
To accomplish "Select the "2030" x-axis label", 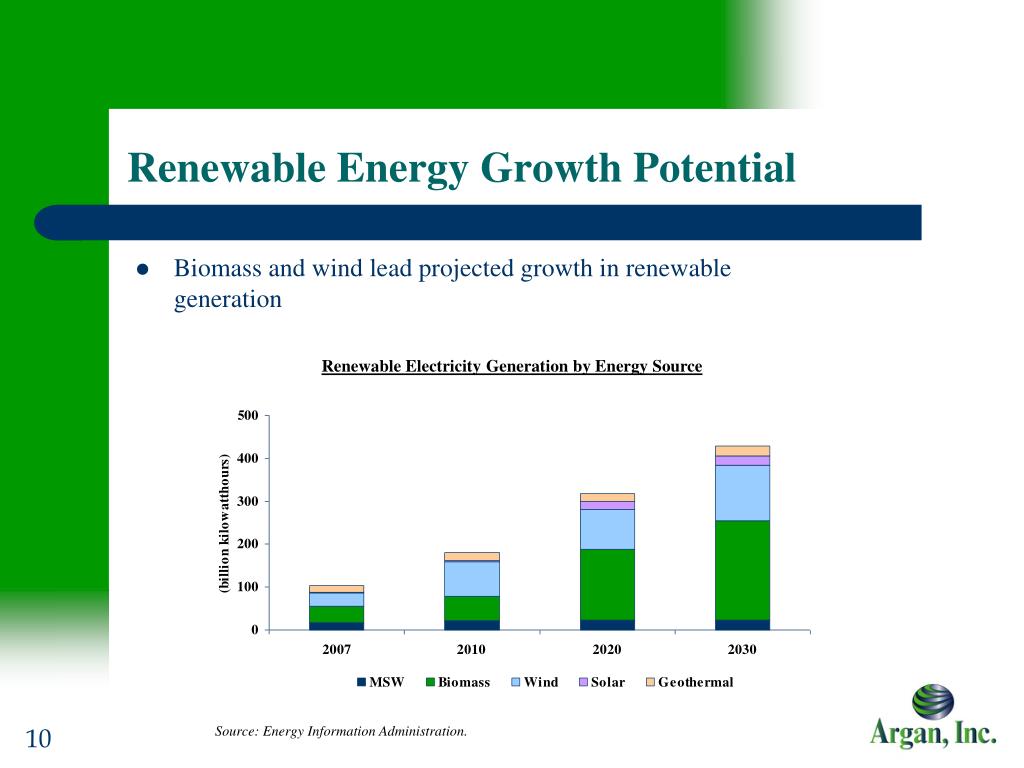I will [x=742, y=650].
